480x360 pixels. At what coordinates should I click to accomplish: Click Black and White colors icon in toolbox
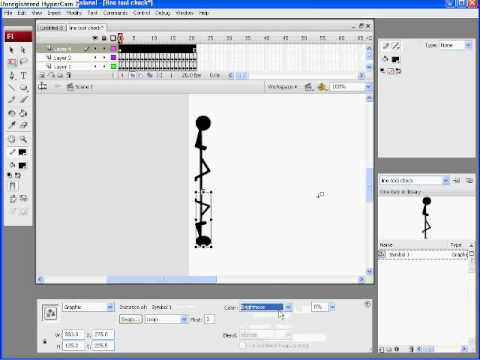[10, 175]
